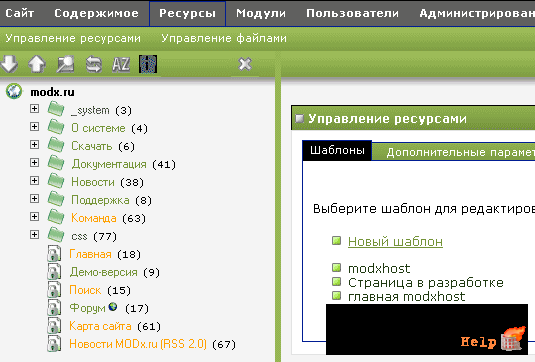535x362 pixels.
Task: Expand the _system folder
Action: click(34, 108)
